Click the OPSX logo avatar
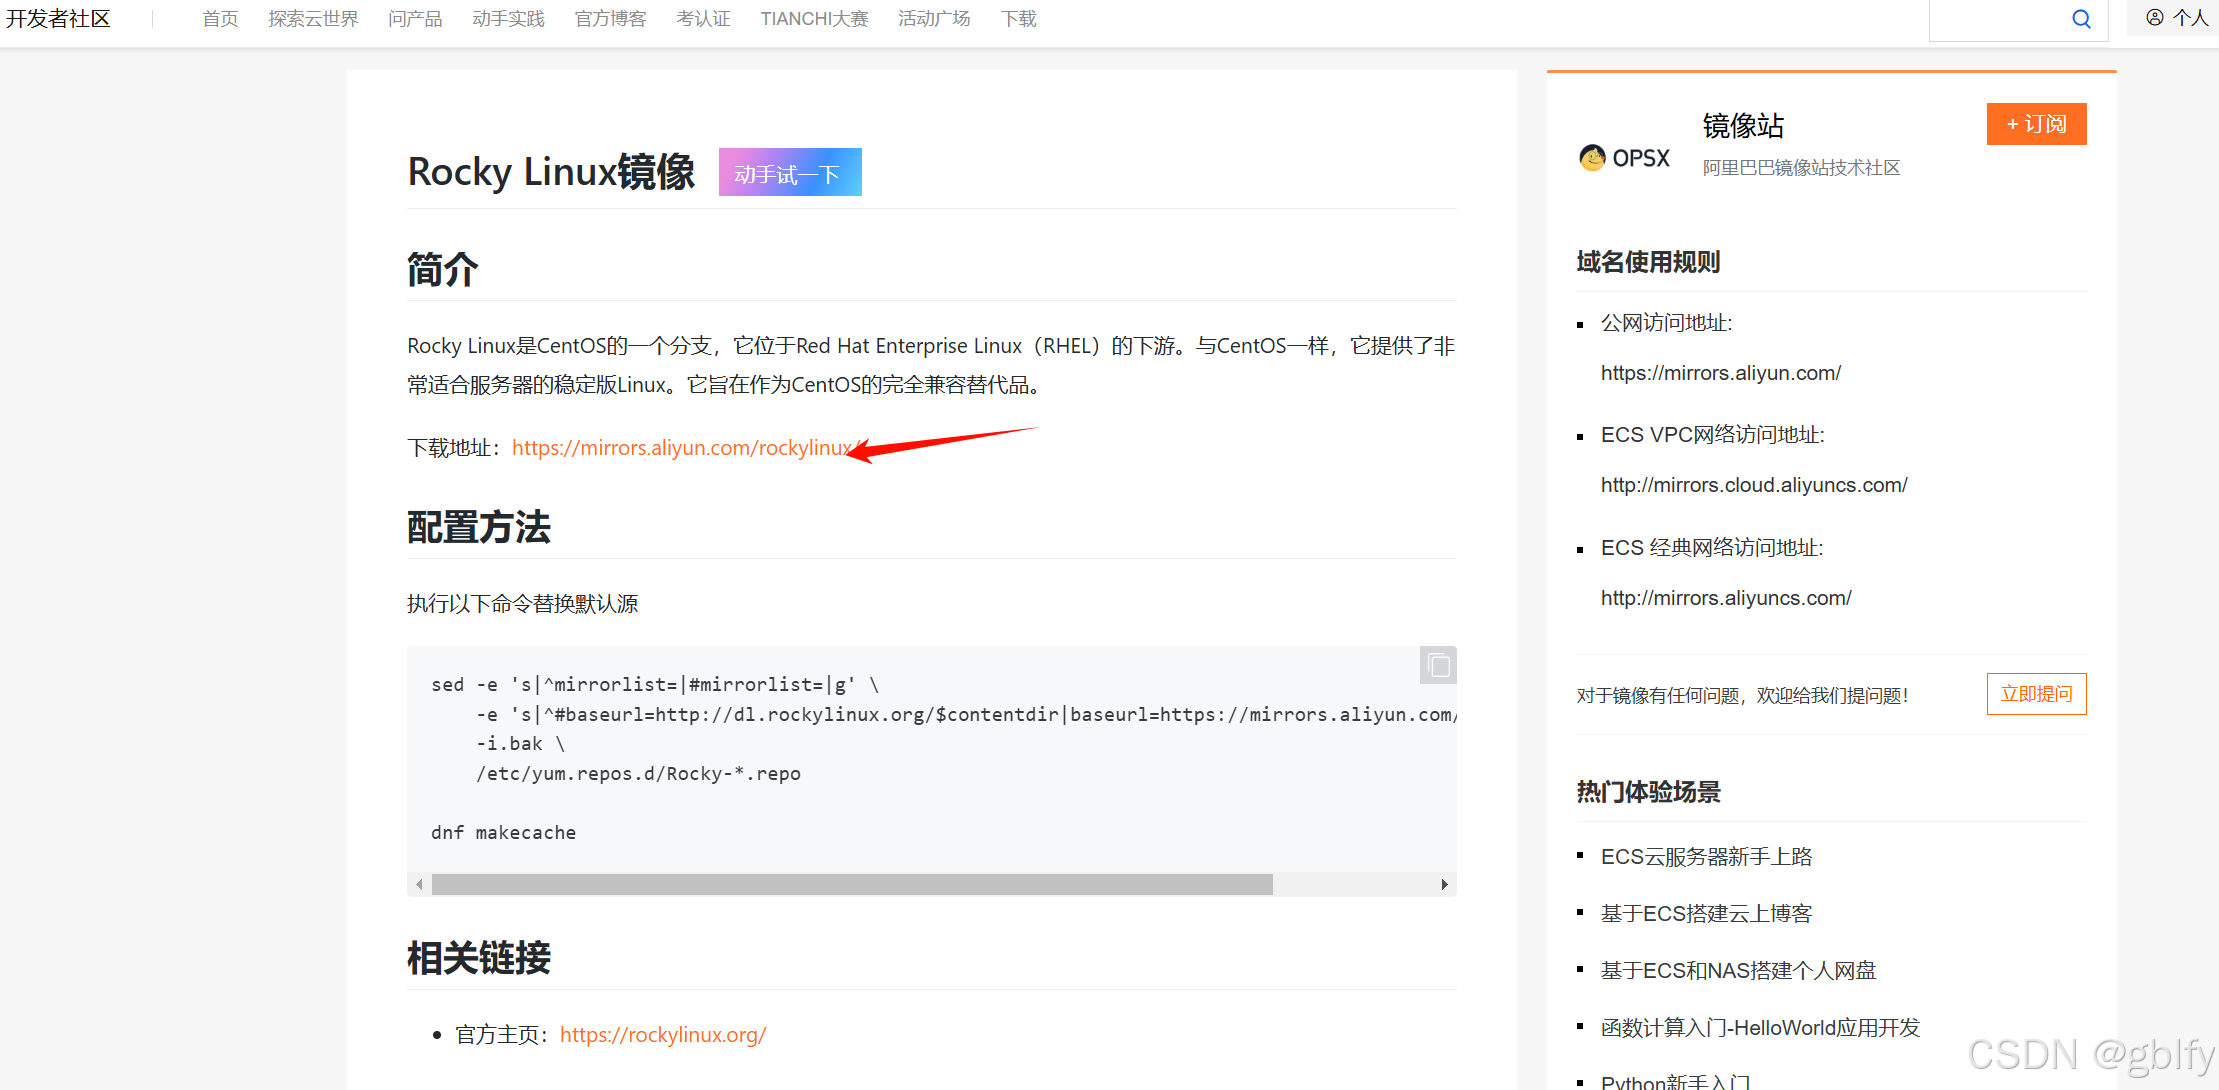2219x1090 pixels. [1624, 158]
